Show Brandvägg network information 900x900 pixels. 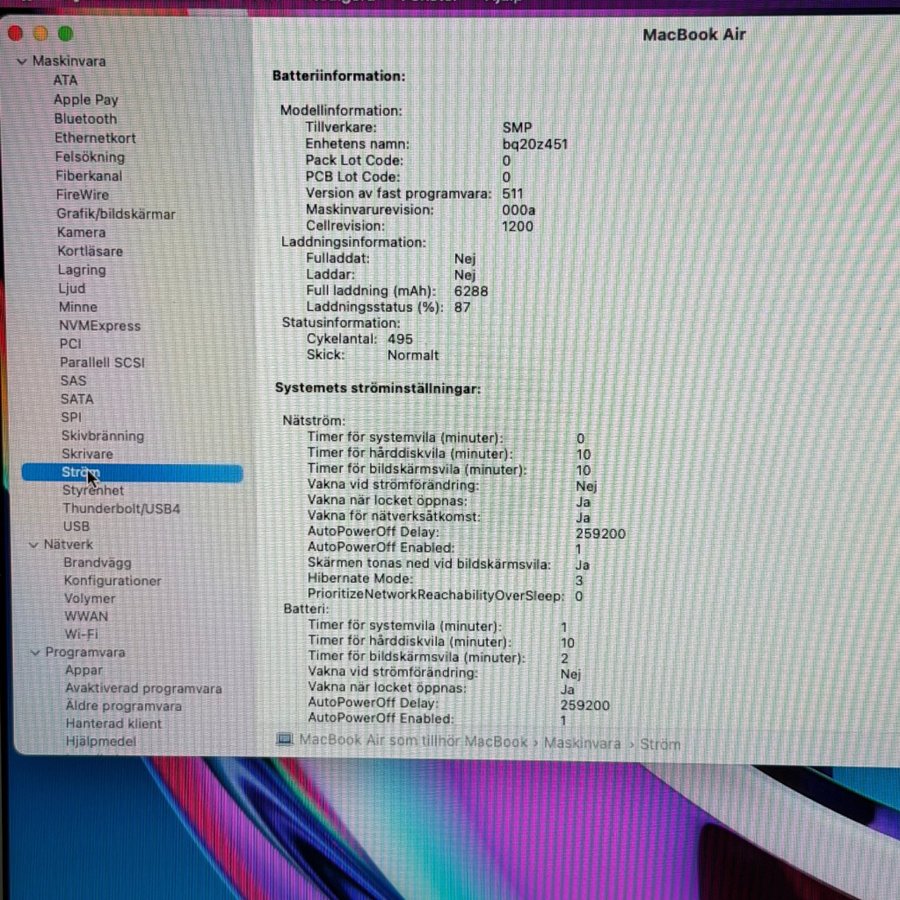pyautogui.click(x=97, y=562)
